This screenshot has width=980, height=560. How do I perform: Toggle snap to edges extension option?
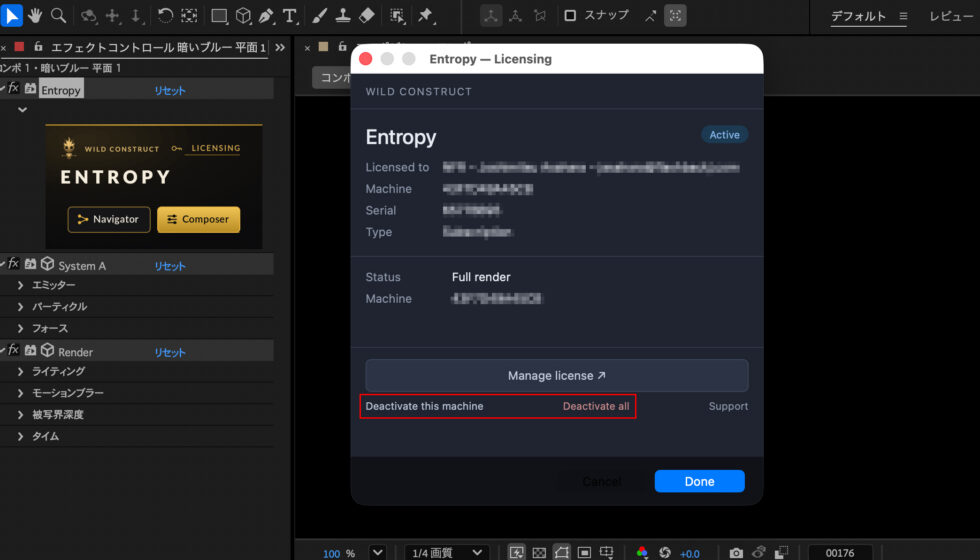pyautogui.click(x=651, y=16)
